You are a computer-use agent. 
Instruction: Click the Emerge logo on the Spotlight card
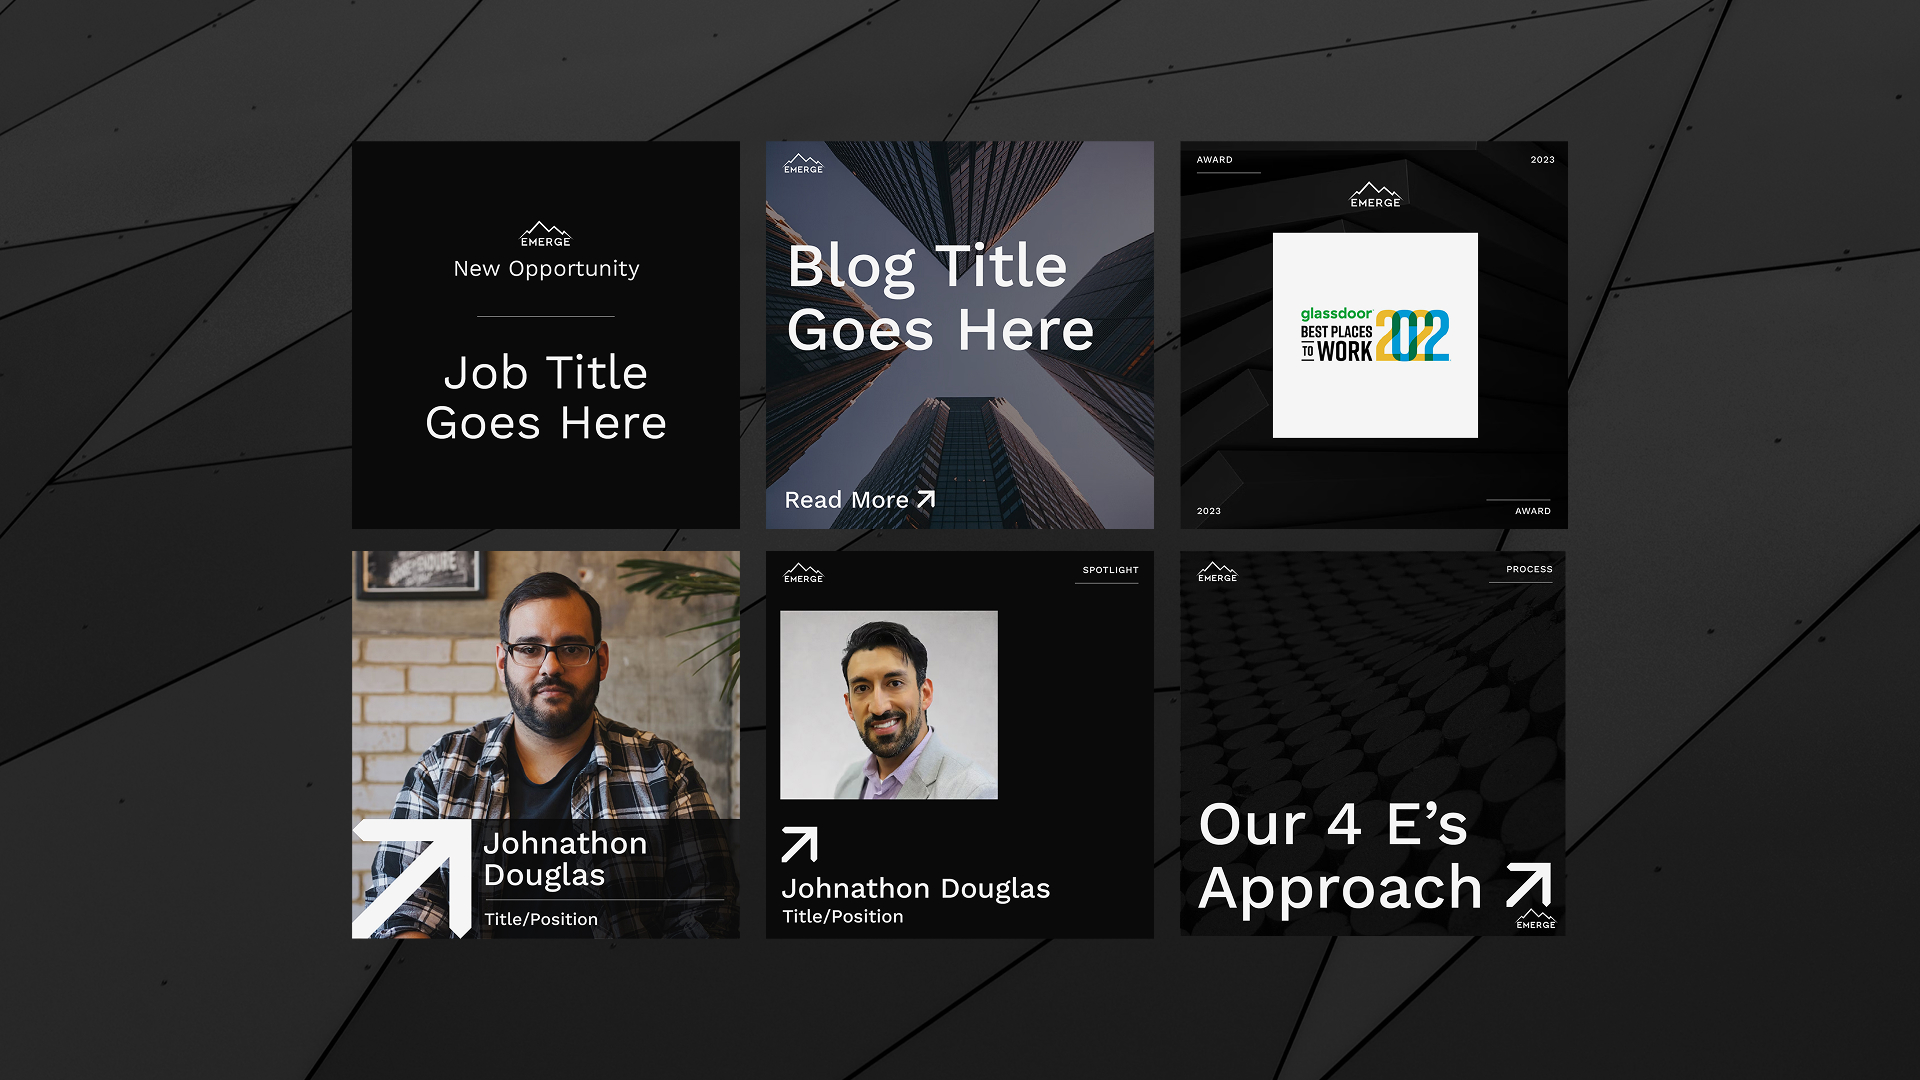tap(803, 572)
